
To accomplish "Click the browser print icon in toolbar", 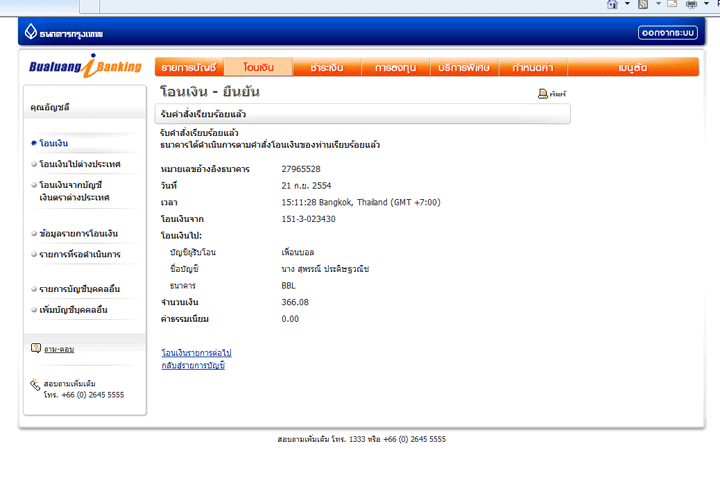I will tap(691, 4).
